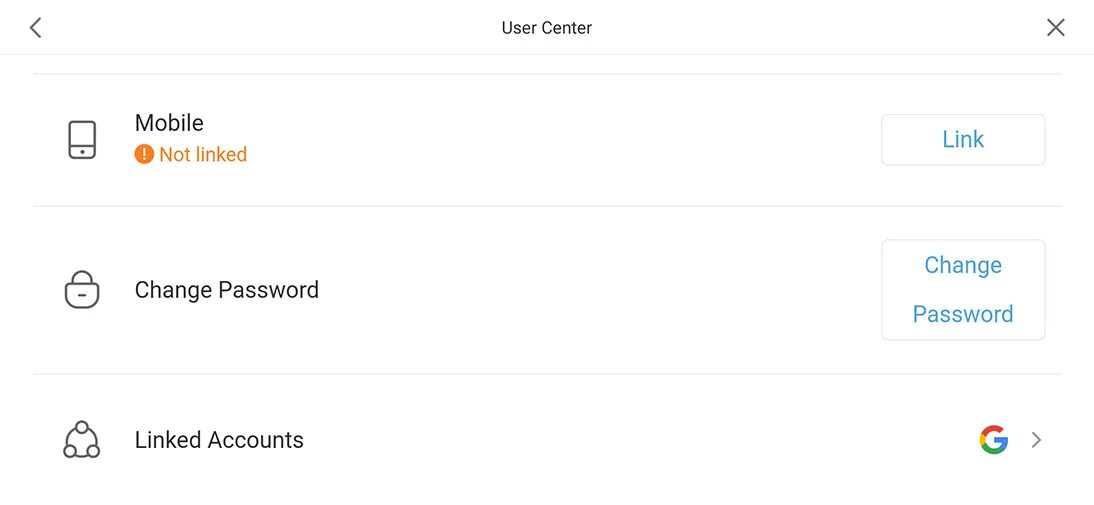Select the Mobile label text

point(169,123)
